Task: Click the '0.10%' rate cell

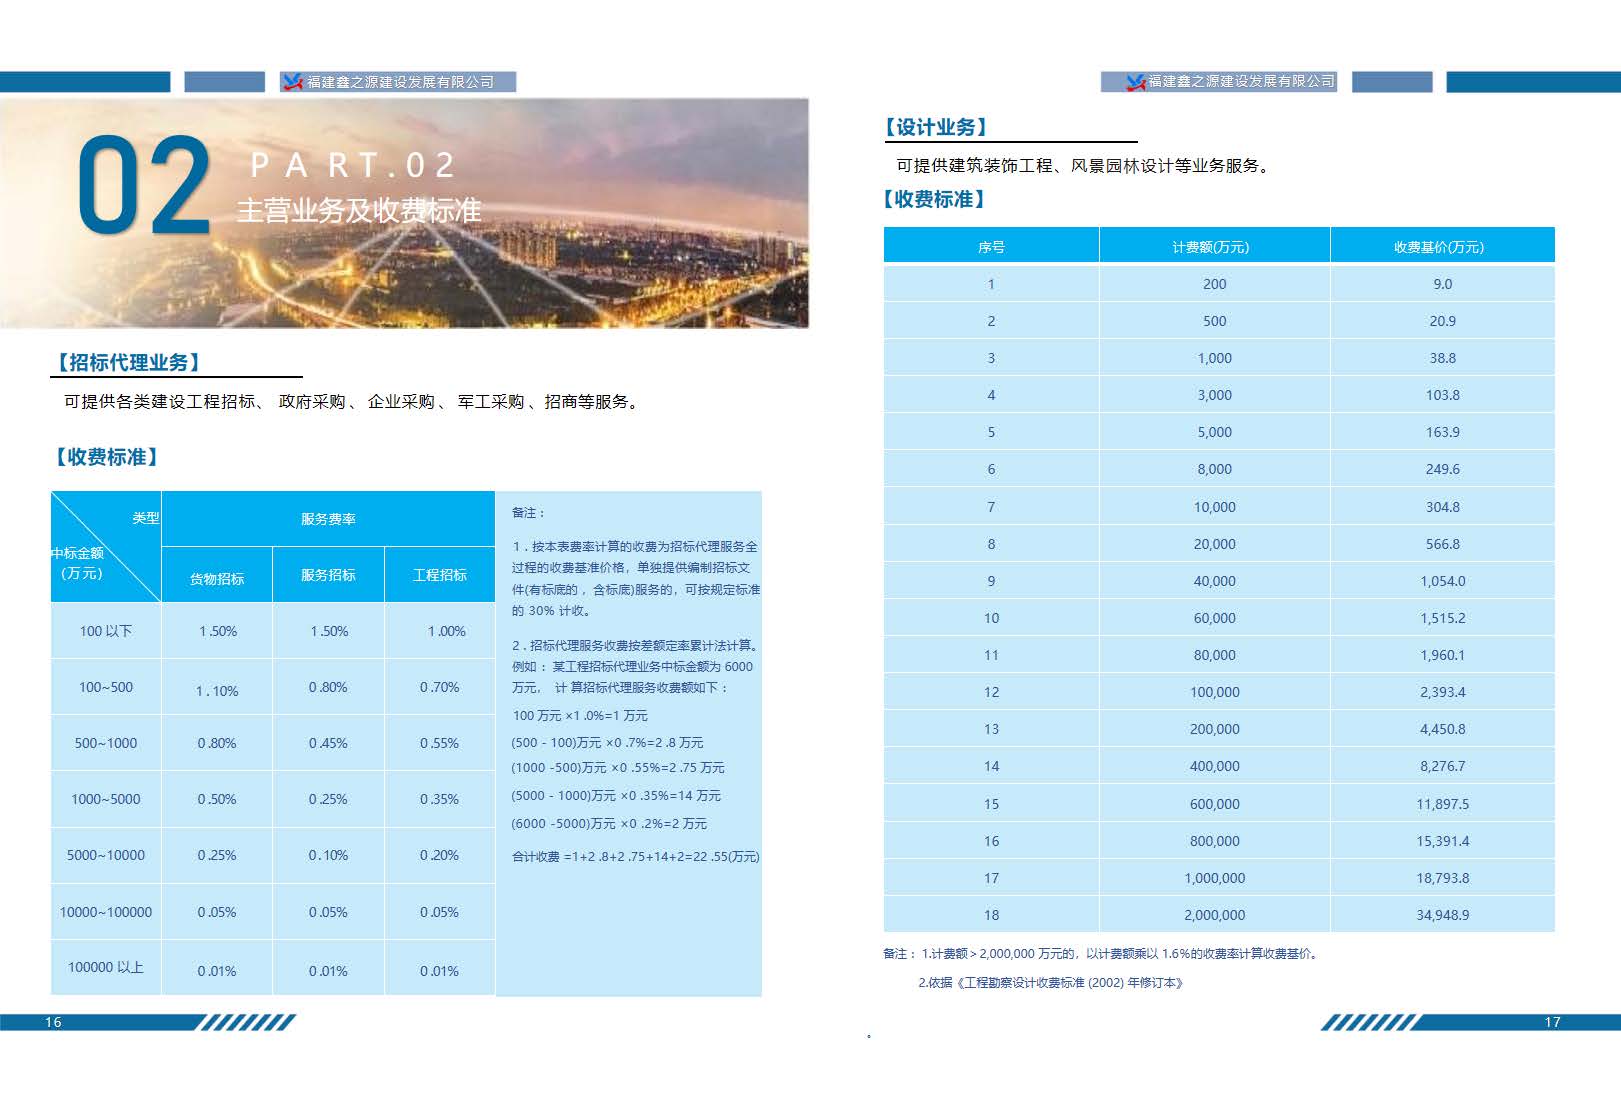Action: pyautogui.click(x=328, y=855)
